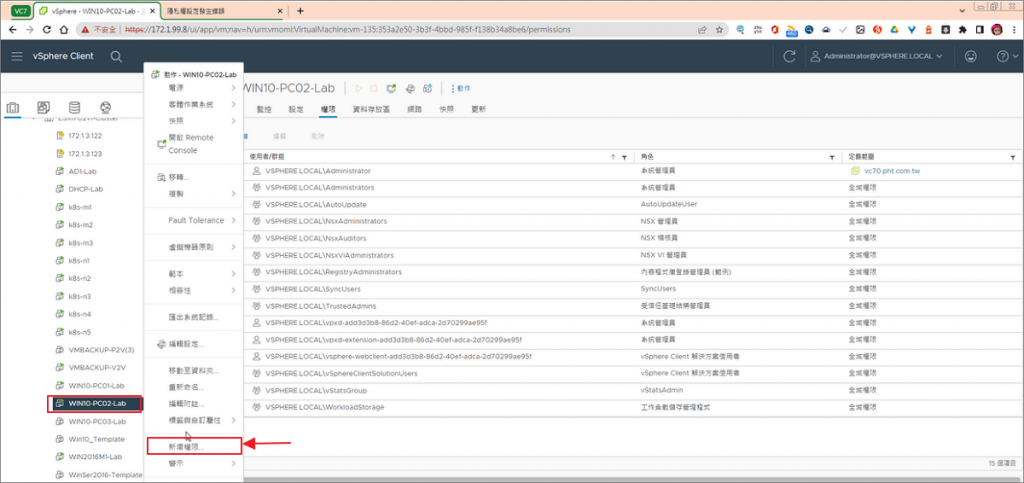The image size is (1024, 483).
Task: Click the edit settings icon in VM toolbar
Action: [410, 88]
